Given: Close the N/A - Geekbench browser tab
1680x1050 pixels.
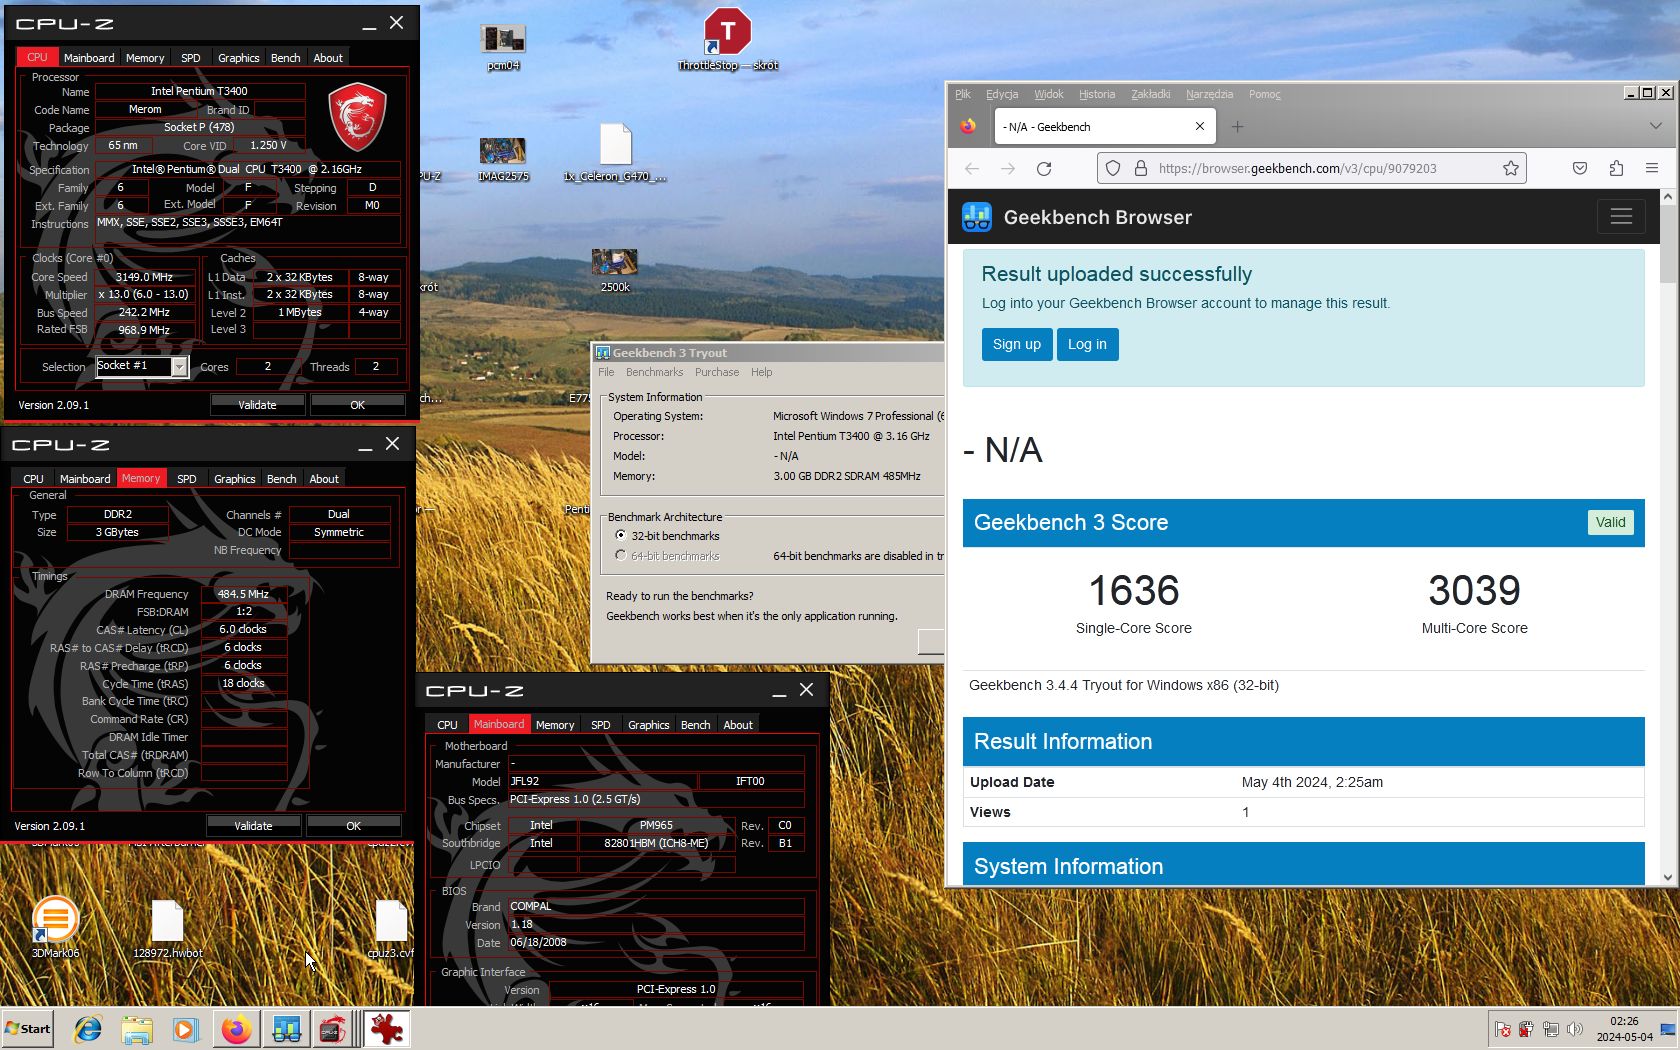Looking at the screenshot, I should click(1200, 127).
